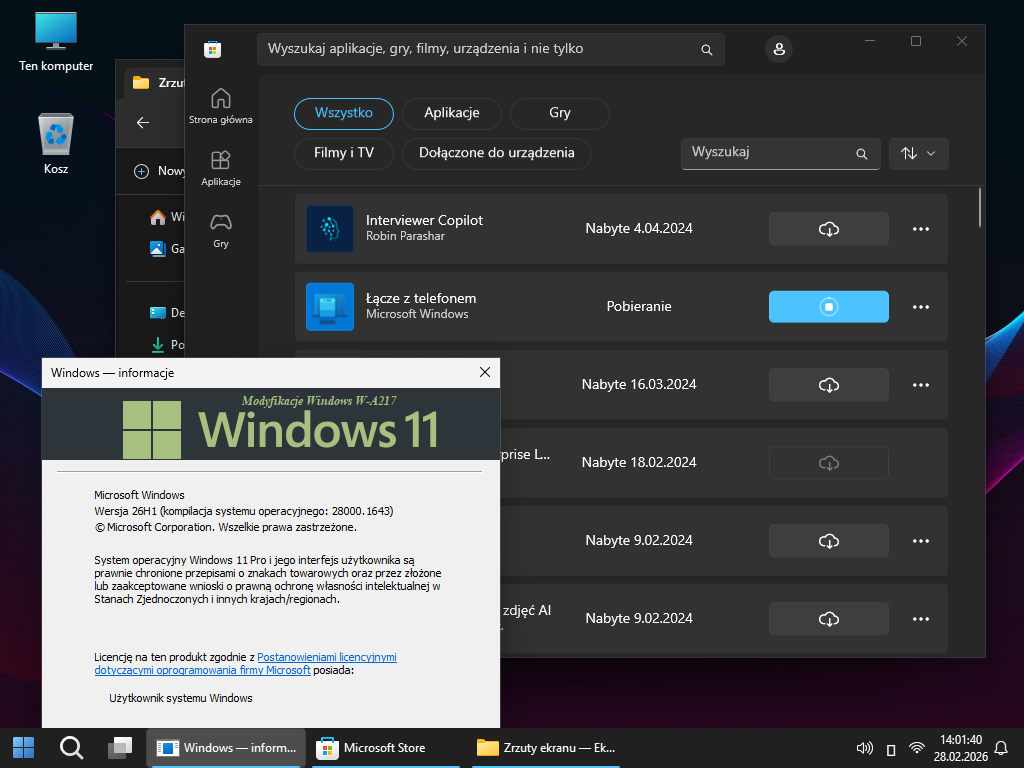1024x768 pixels.
Task: Filter by Filmy i TV
Action: [x=343, y=153]
